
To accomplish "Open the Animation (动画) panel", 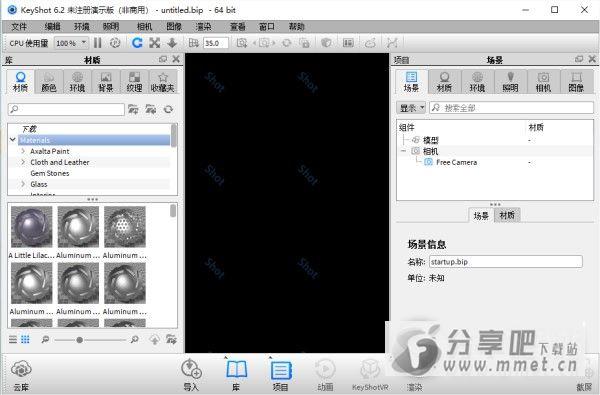I will coord(325,375).
